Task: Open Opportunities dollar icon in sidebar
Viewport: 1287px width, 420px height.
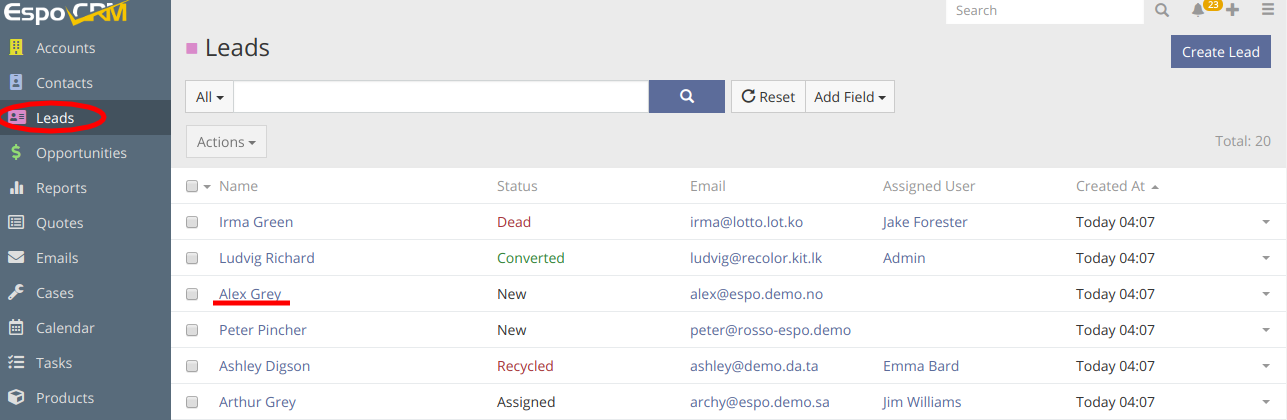Action: (x=16, y=153)
